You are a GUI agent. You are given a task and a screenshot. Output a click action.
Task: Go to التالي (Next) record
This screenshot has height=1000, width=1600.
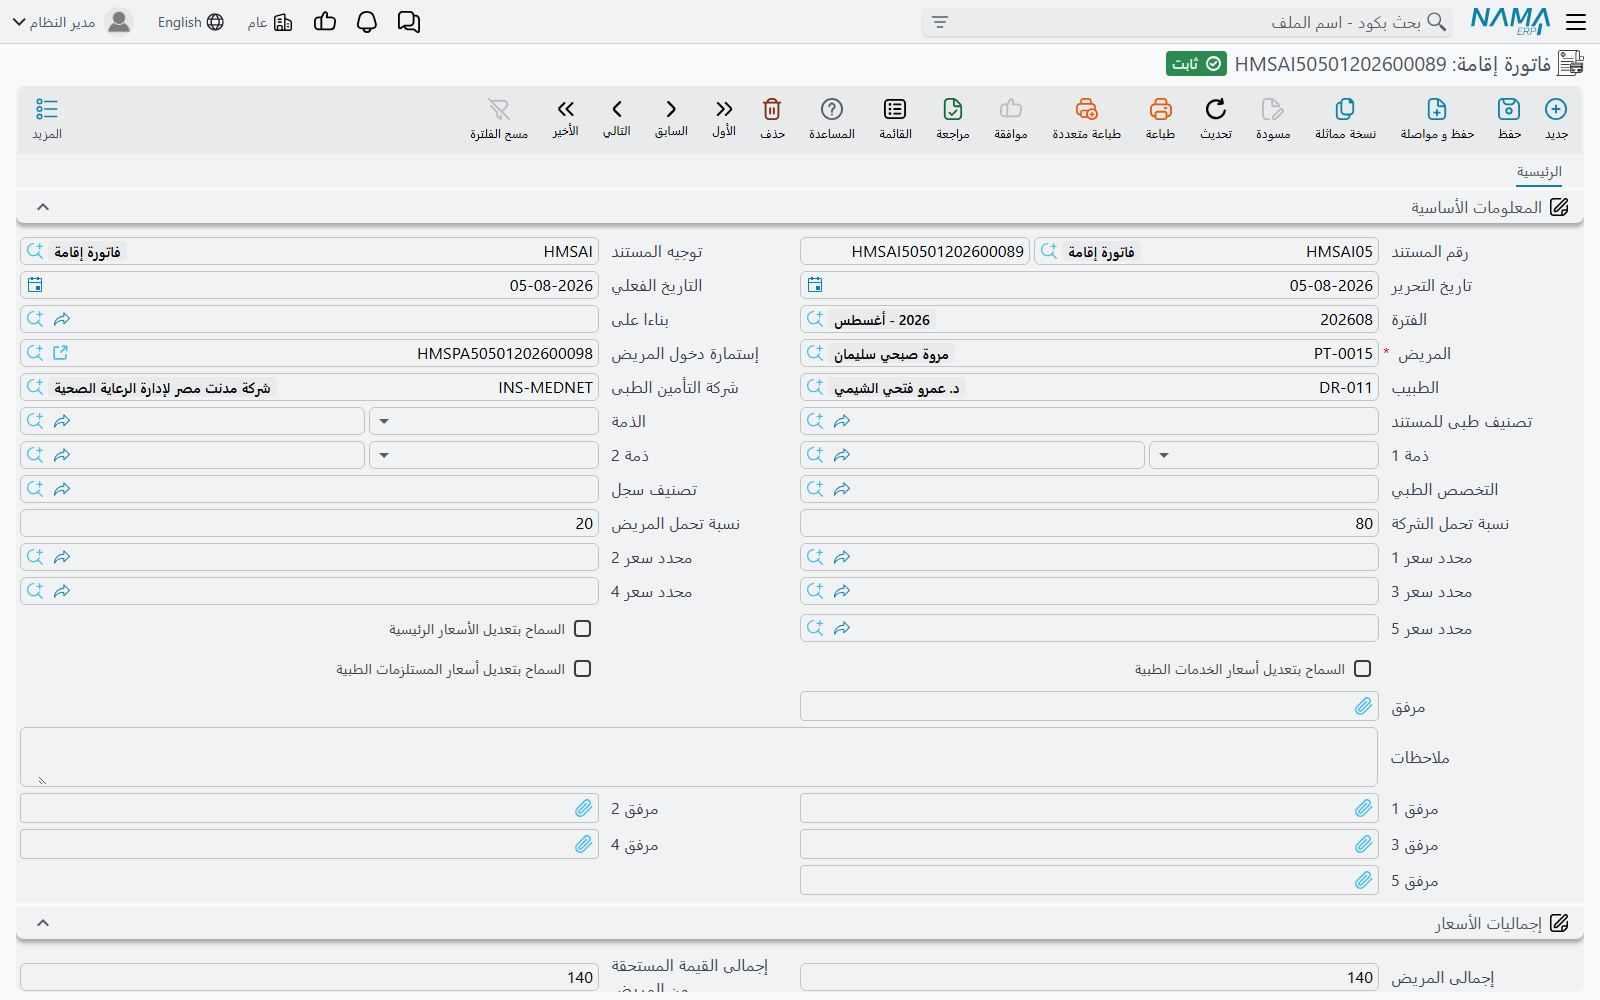point(617,109)
